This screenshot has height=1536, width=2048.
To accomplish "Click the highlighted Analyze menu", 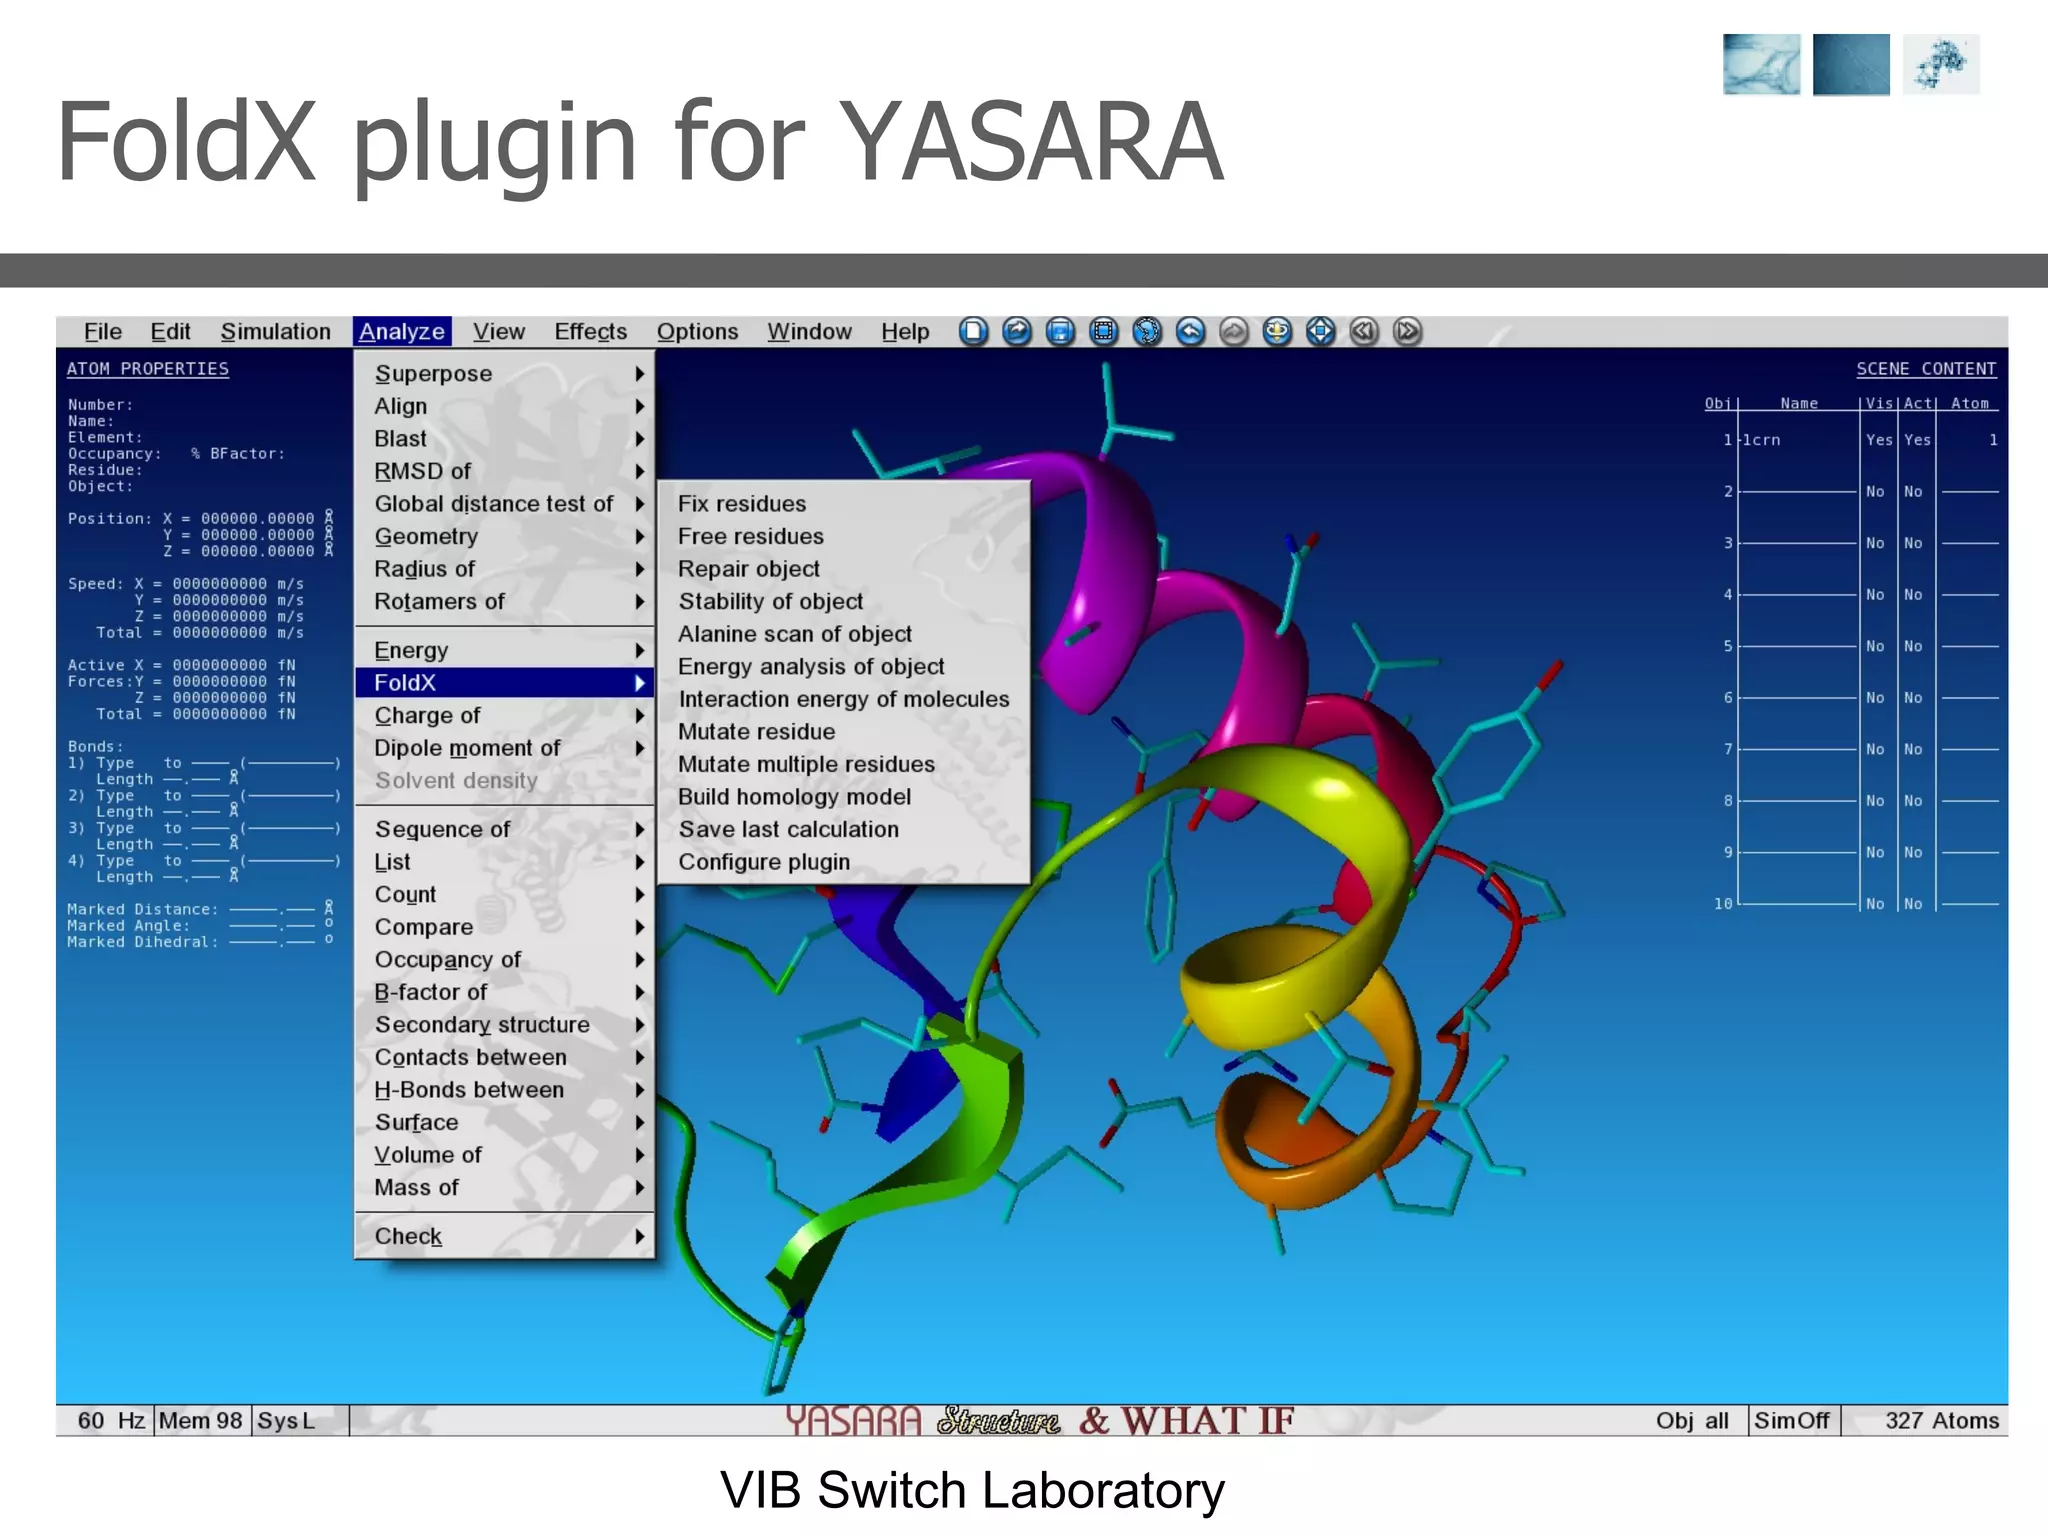I will (402, 331).
